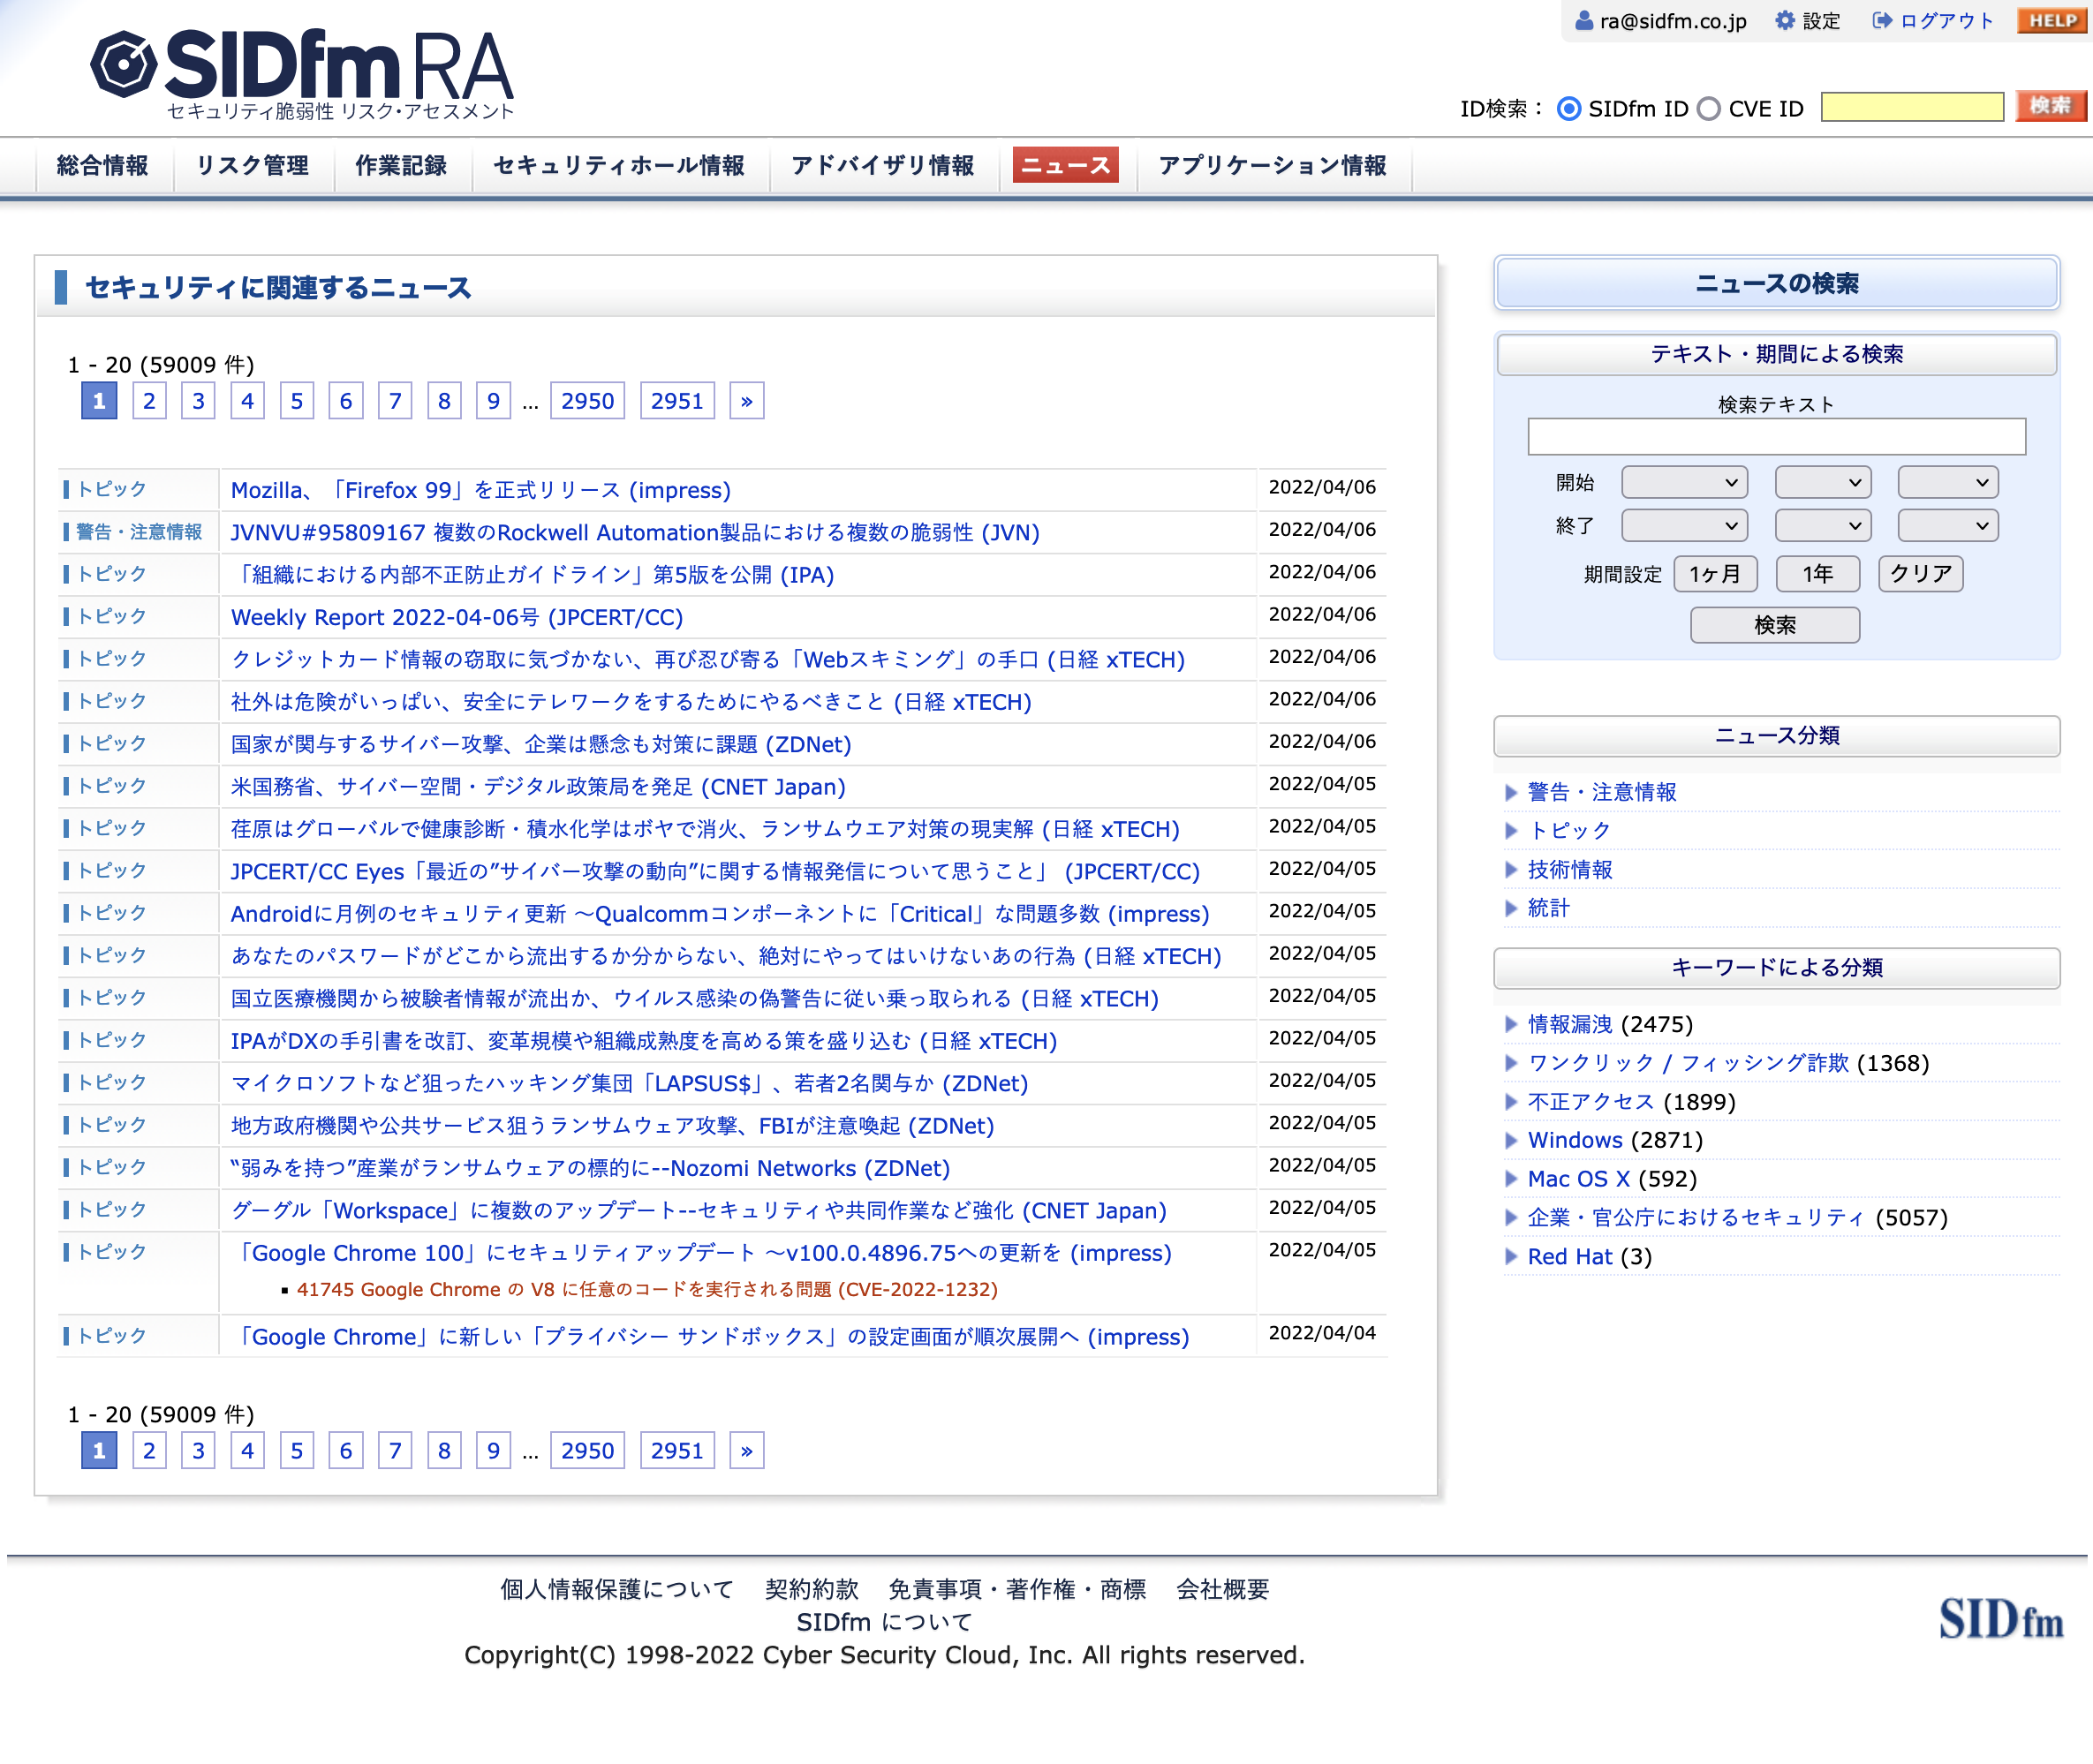2093x1764 pixels.
Task: Open the second 開始 date dropdown
Action: pos(1823,483)
